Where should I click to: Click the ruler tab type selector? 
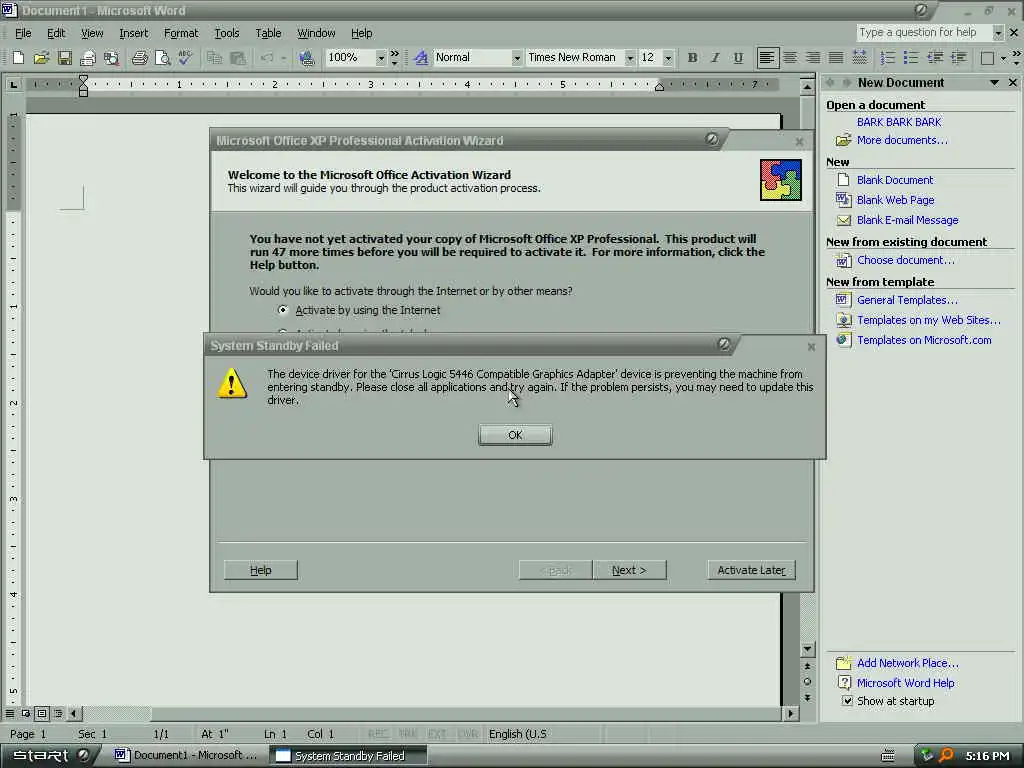(x=14, y=84)
